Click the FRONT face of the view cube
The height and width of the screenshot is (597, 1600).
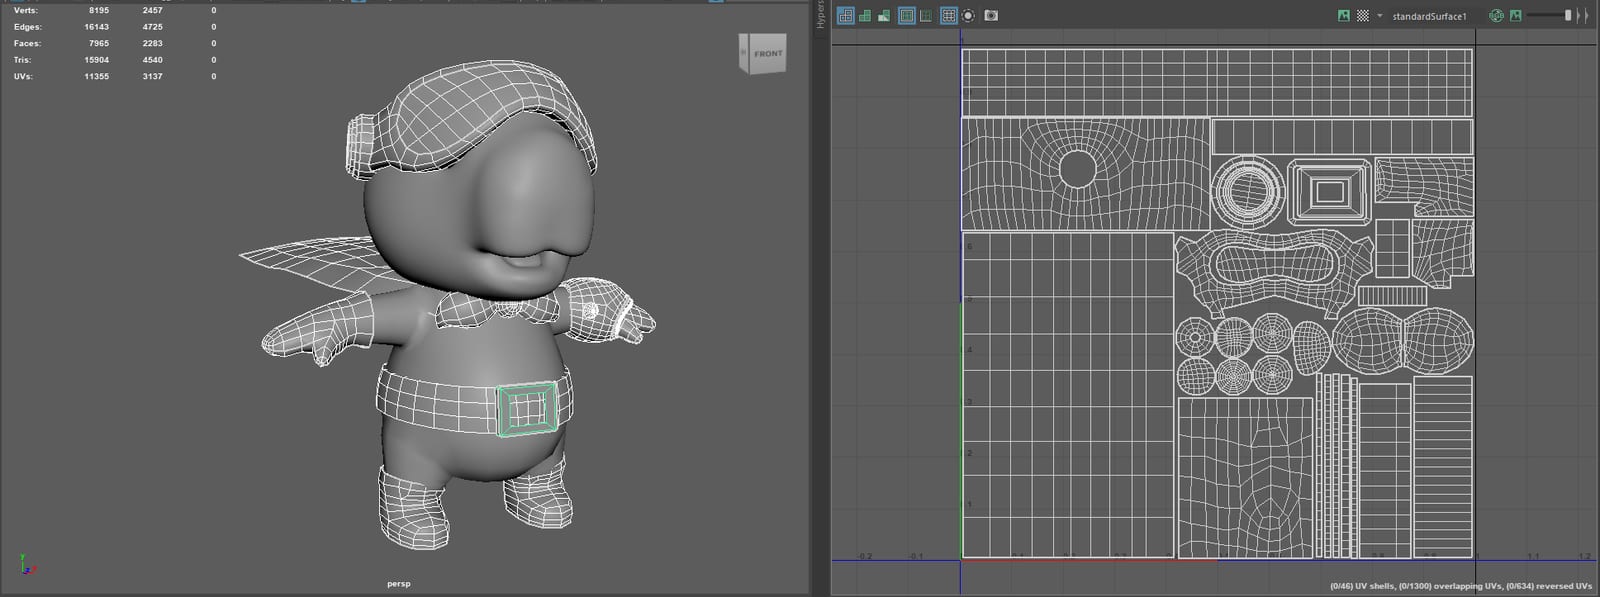[x=768, y=53]
